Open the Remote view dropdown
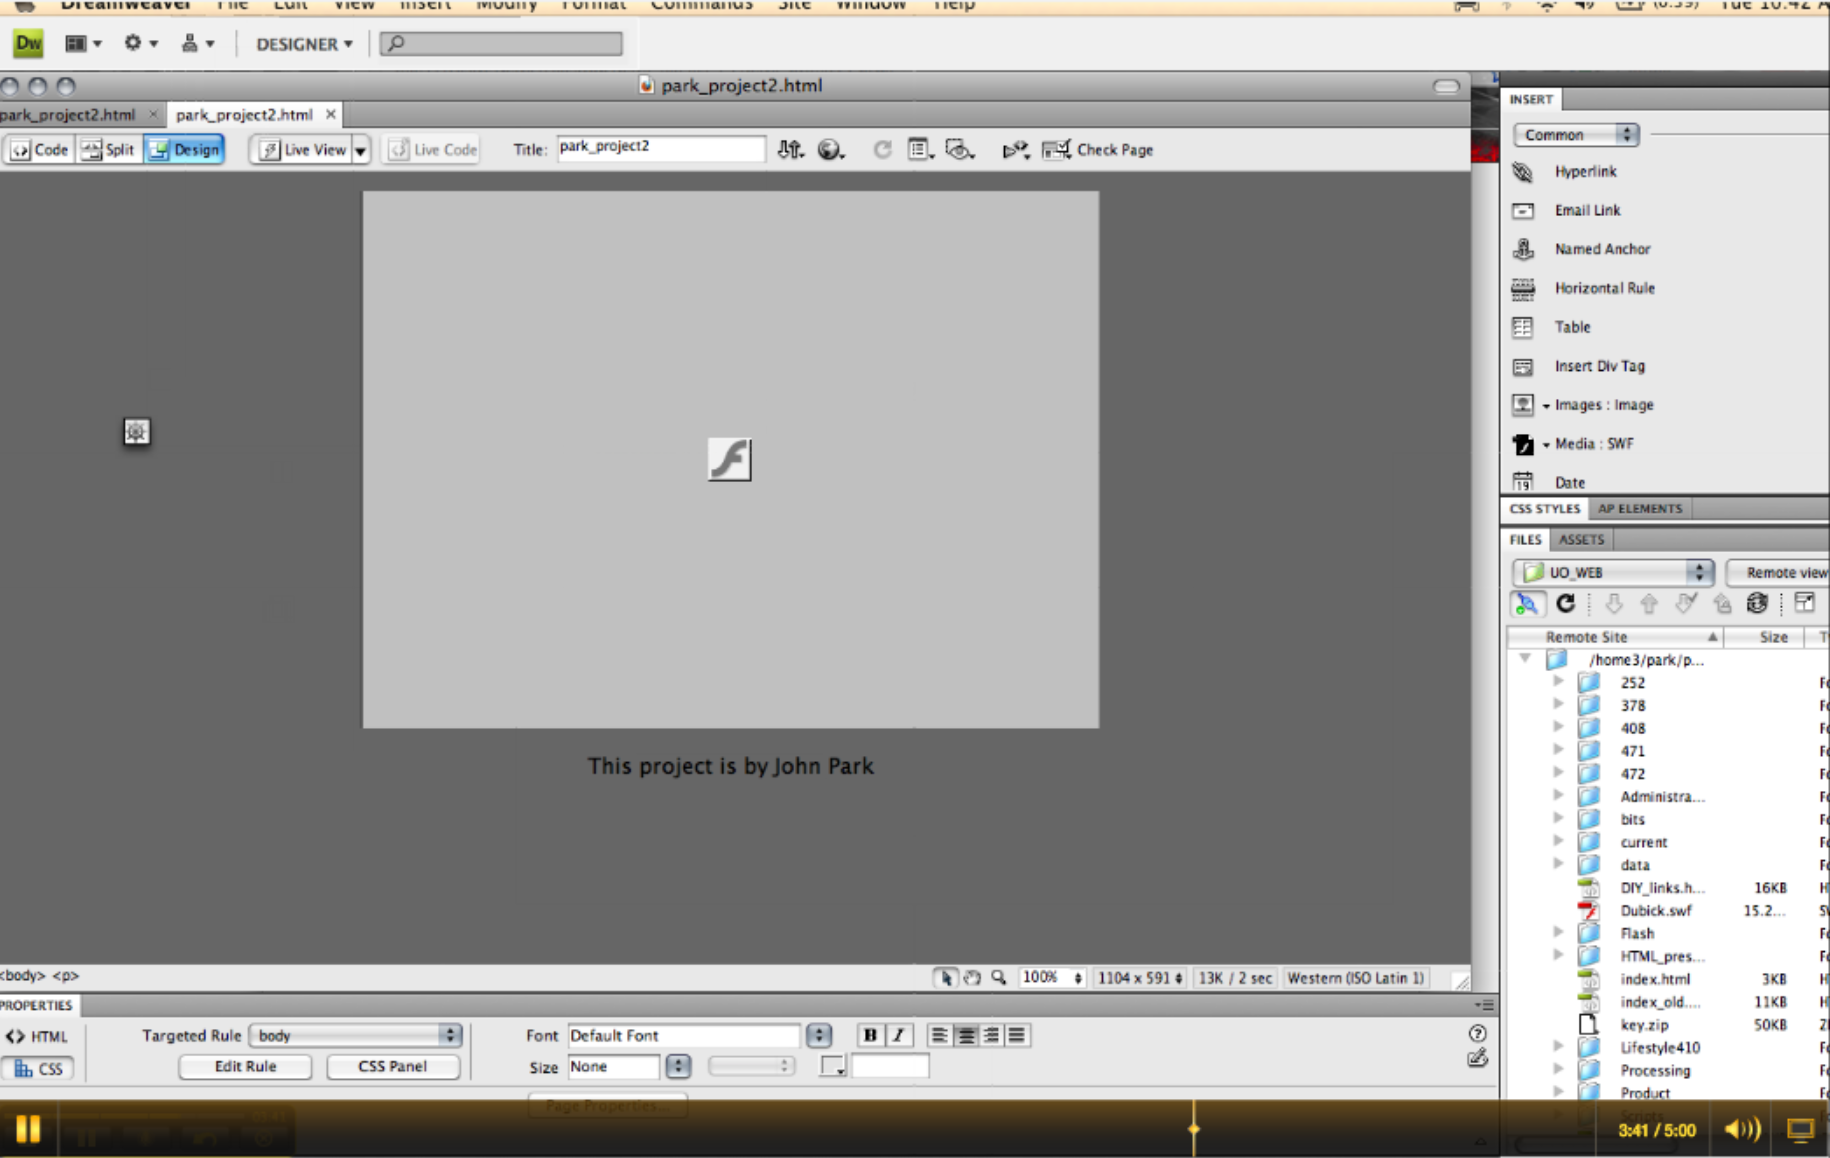 (x=1780, y=572)
